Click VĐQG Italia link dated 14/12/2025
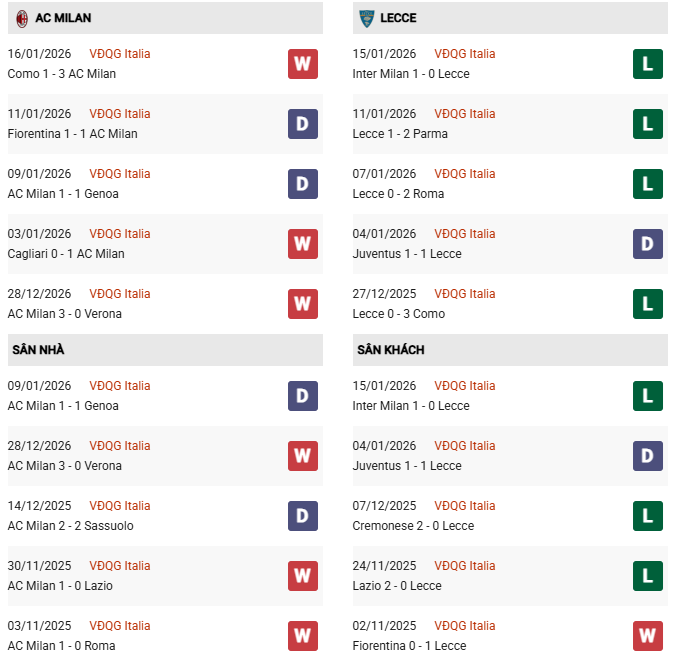Screen dimensions: 675x664 120,506
